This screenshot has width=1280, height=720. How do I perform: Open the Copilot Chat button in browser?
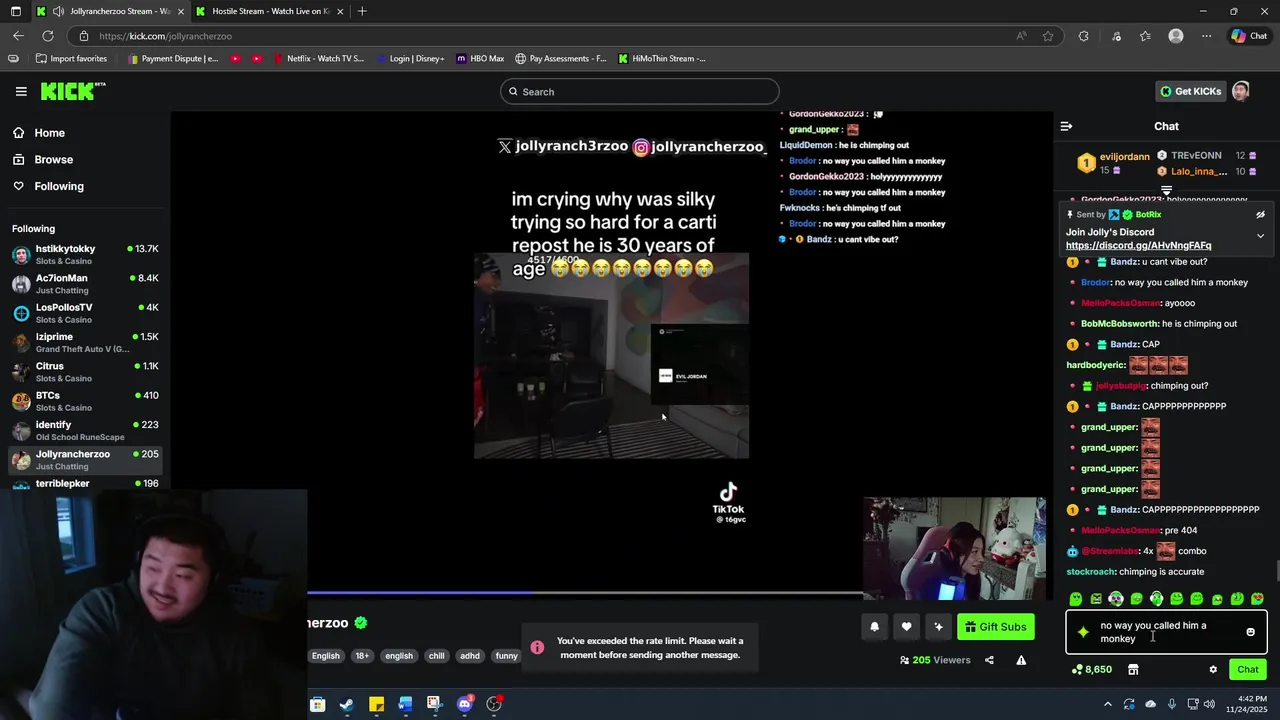coord(1249,36)
